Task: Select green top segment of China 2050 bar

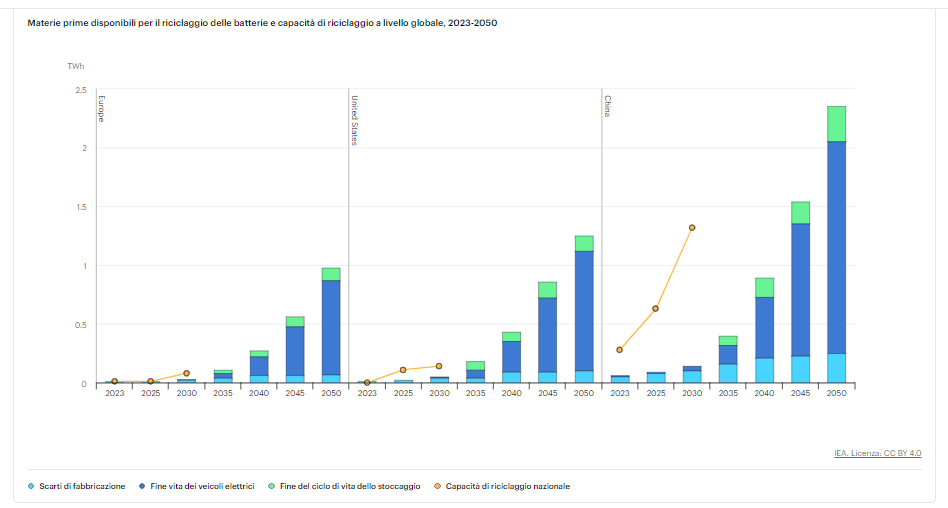Action: point(836,124)
